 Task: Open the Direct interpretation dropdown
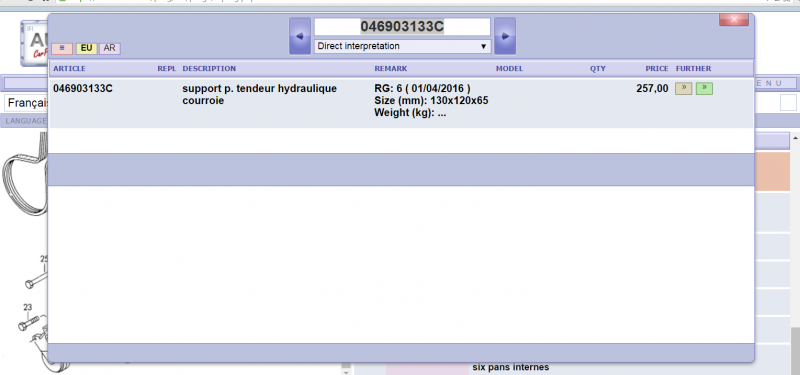click(402, 46)
